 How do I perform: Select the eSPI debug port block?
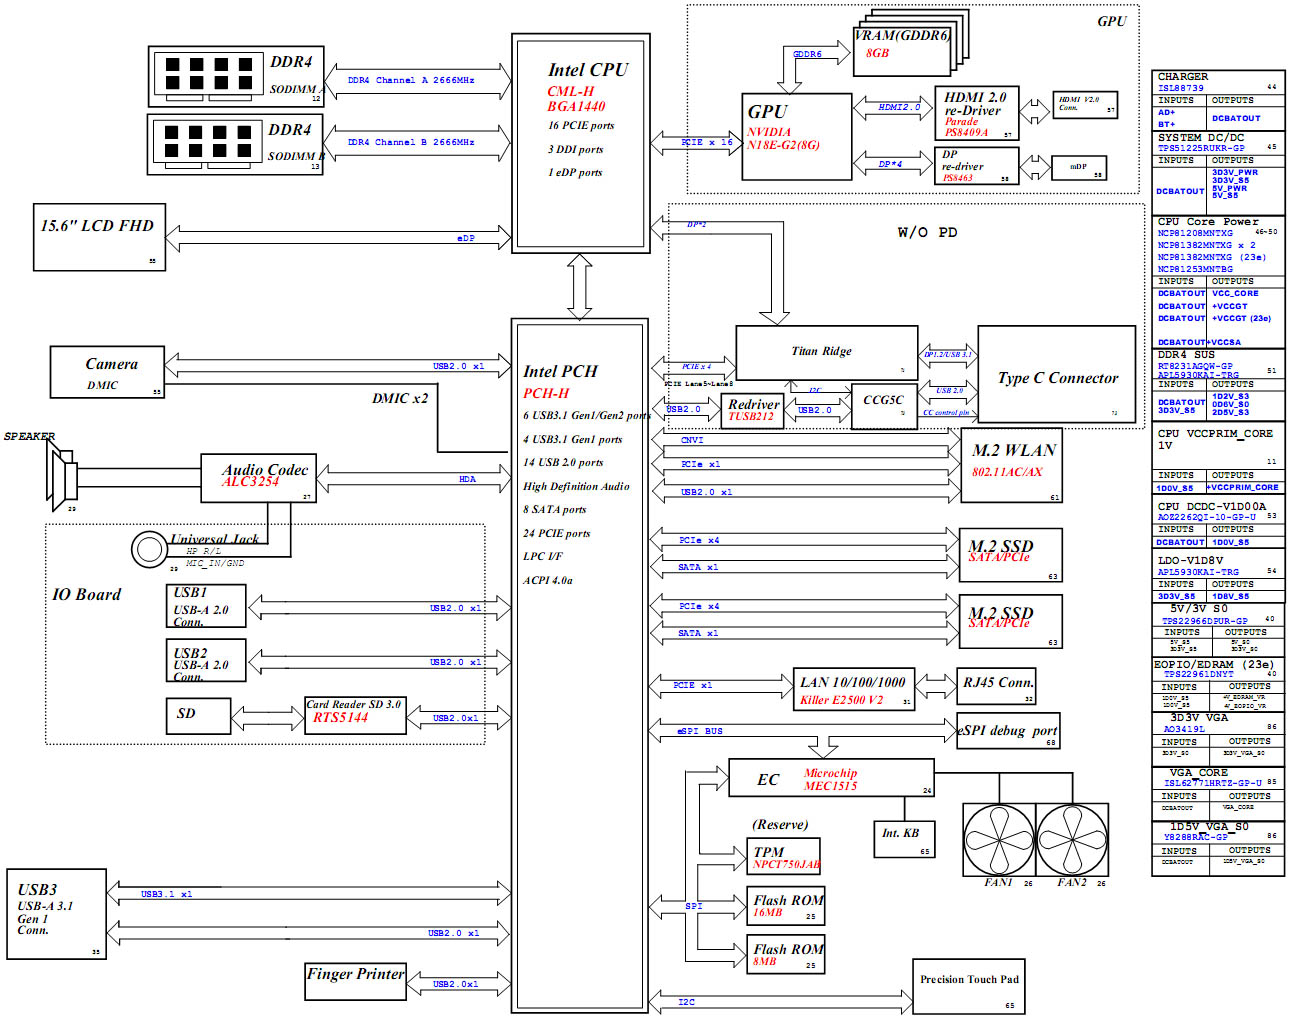coord(1008,730)
